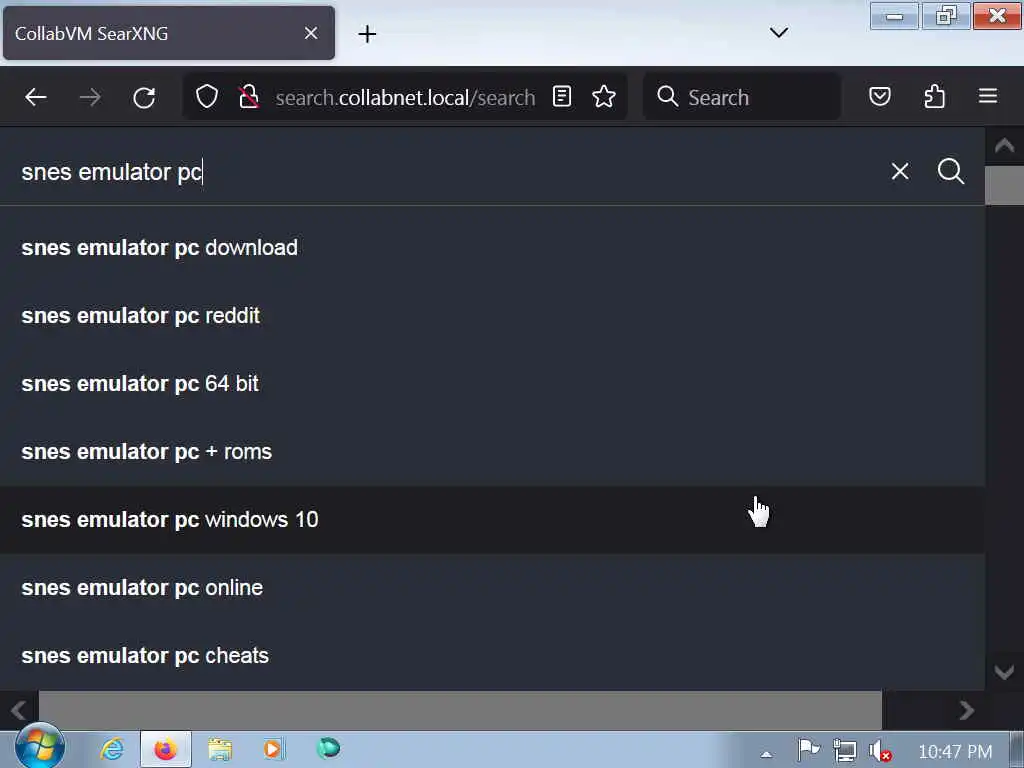Restore down the Firefox window
The width and height of the screenshot is (1024, 768).
[x=946, y=16]
